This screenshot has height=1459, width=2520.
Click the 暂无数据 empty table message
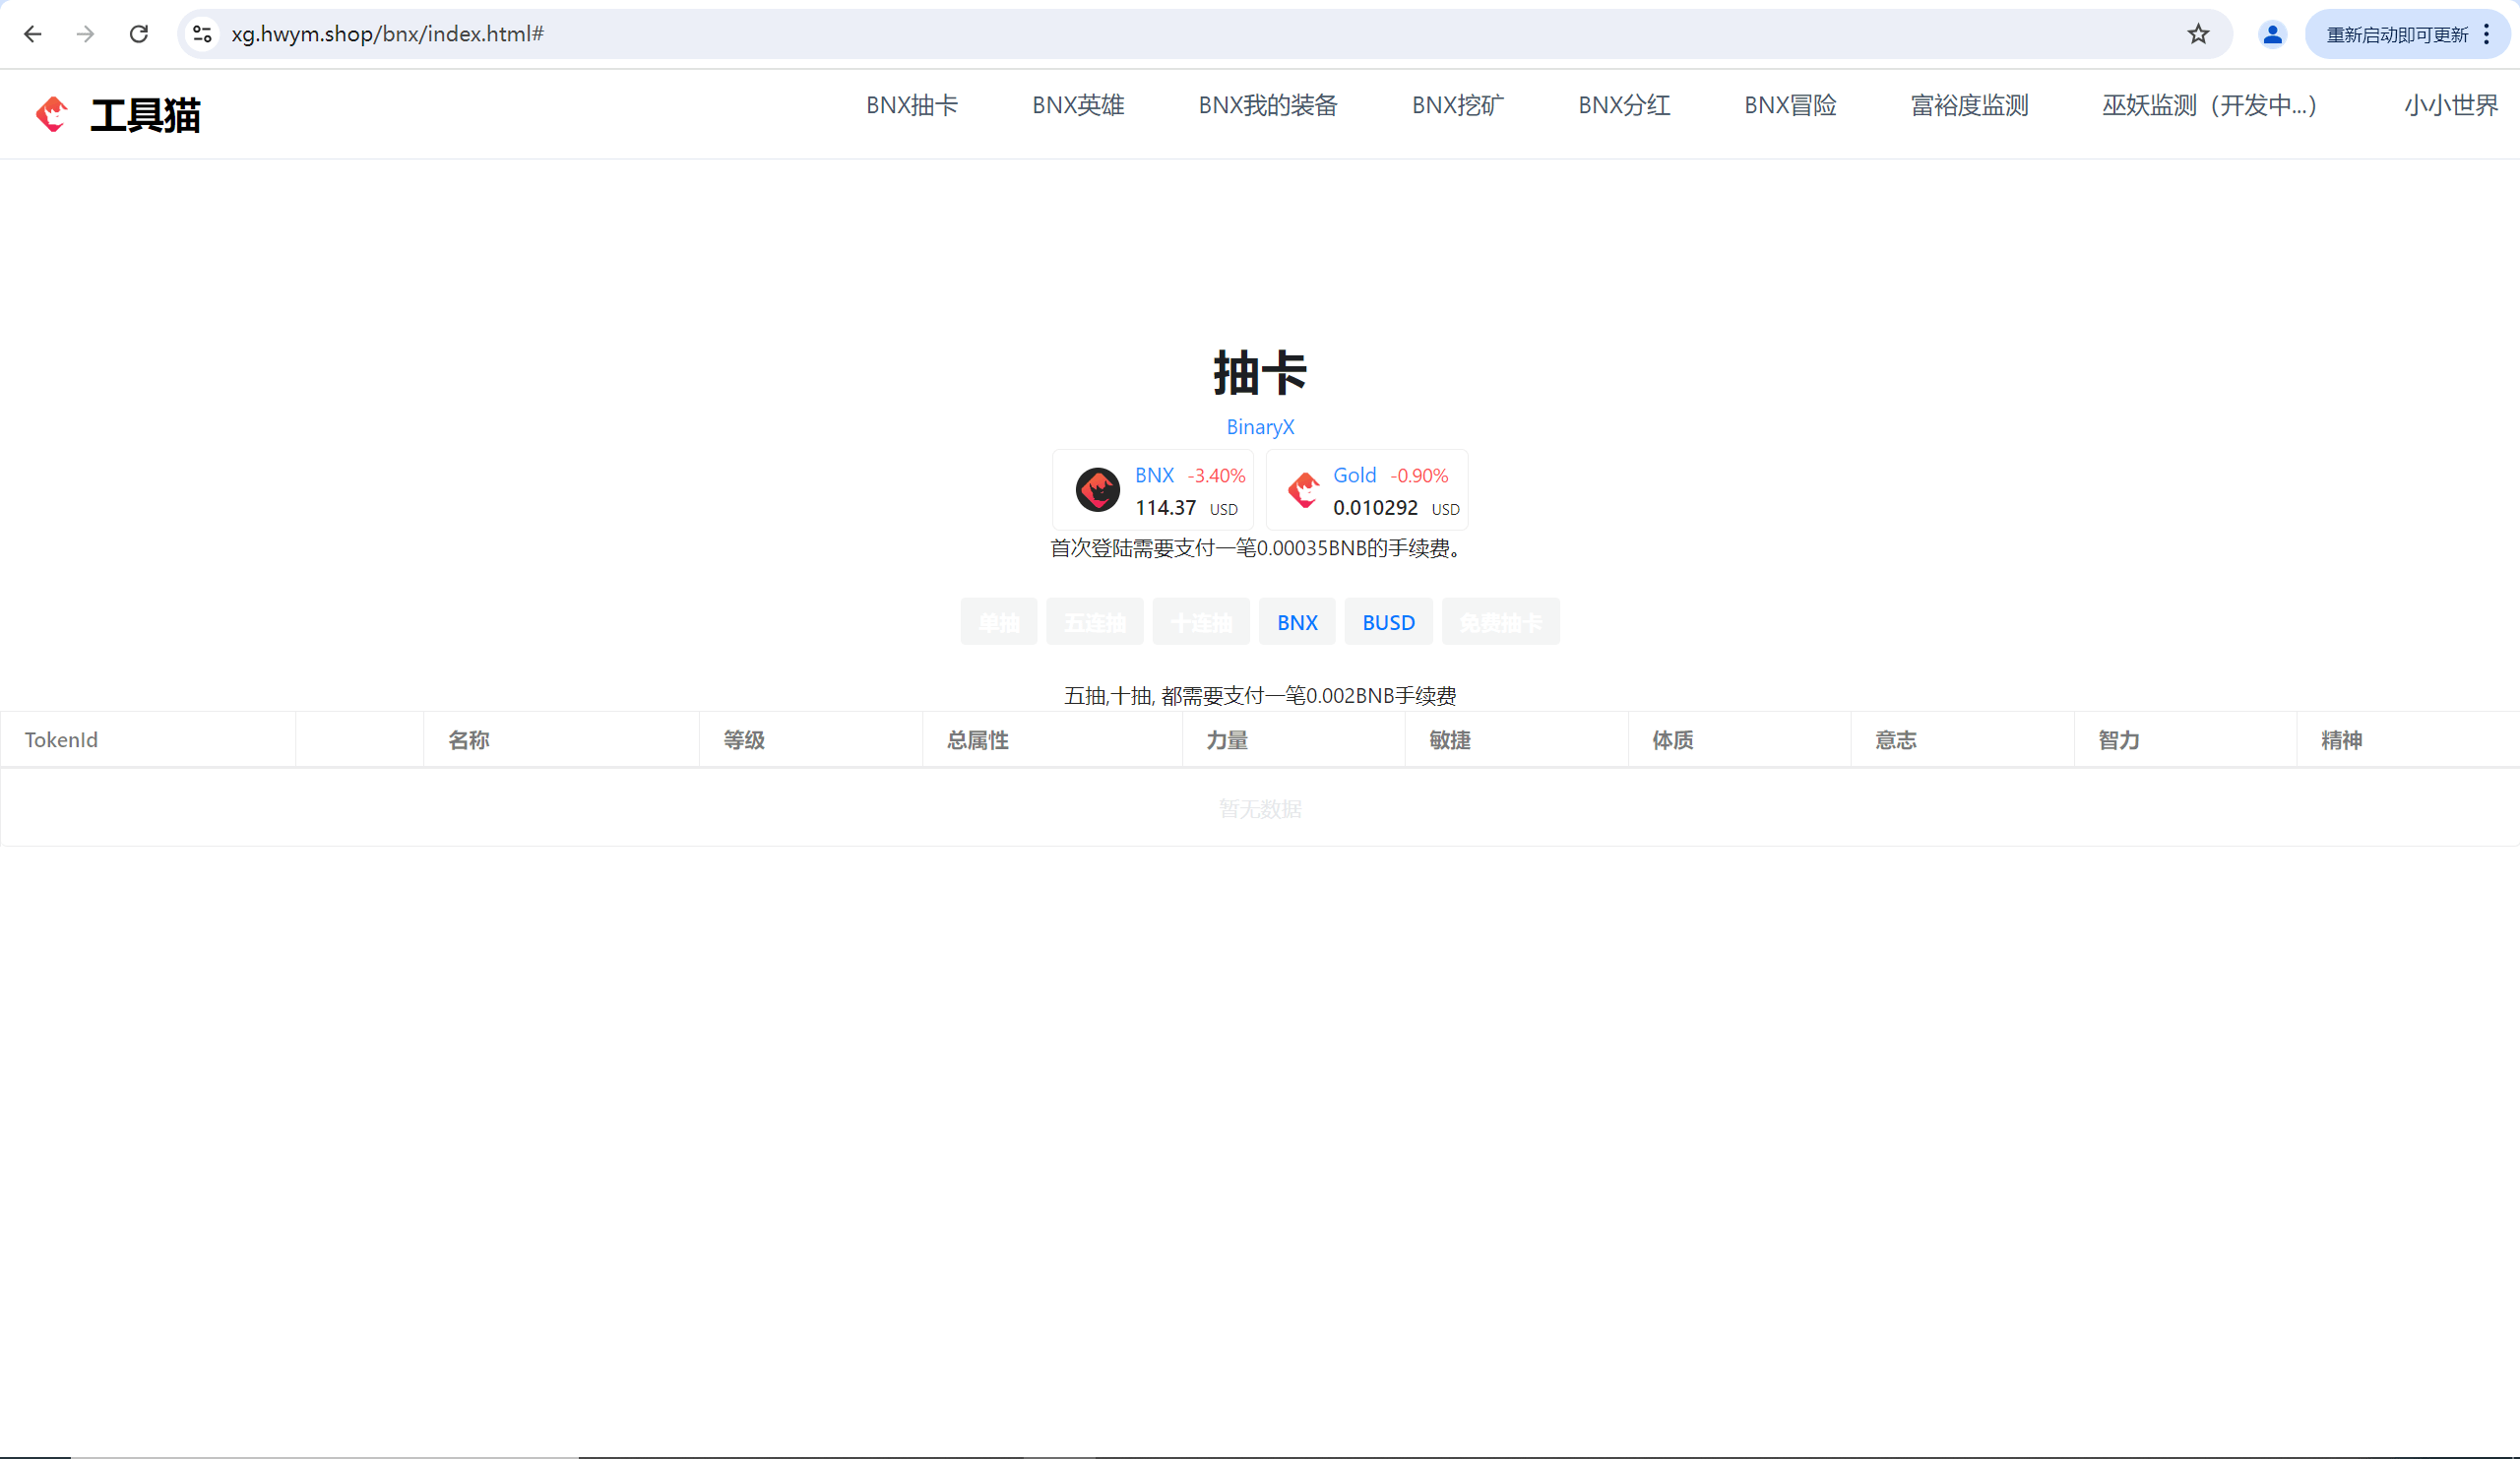click(x=1260, y=808)
